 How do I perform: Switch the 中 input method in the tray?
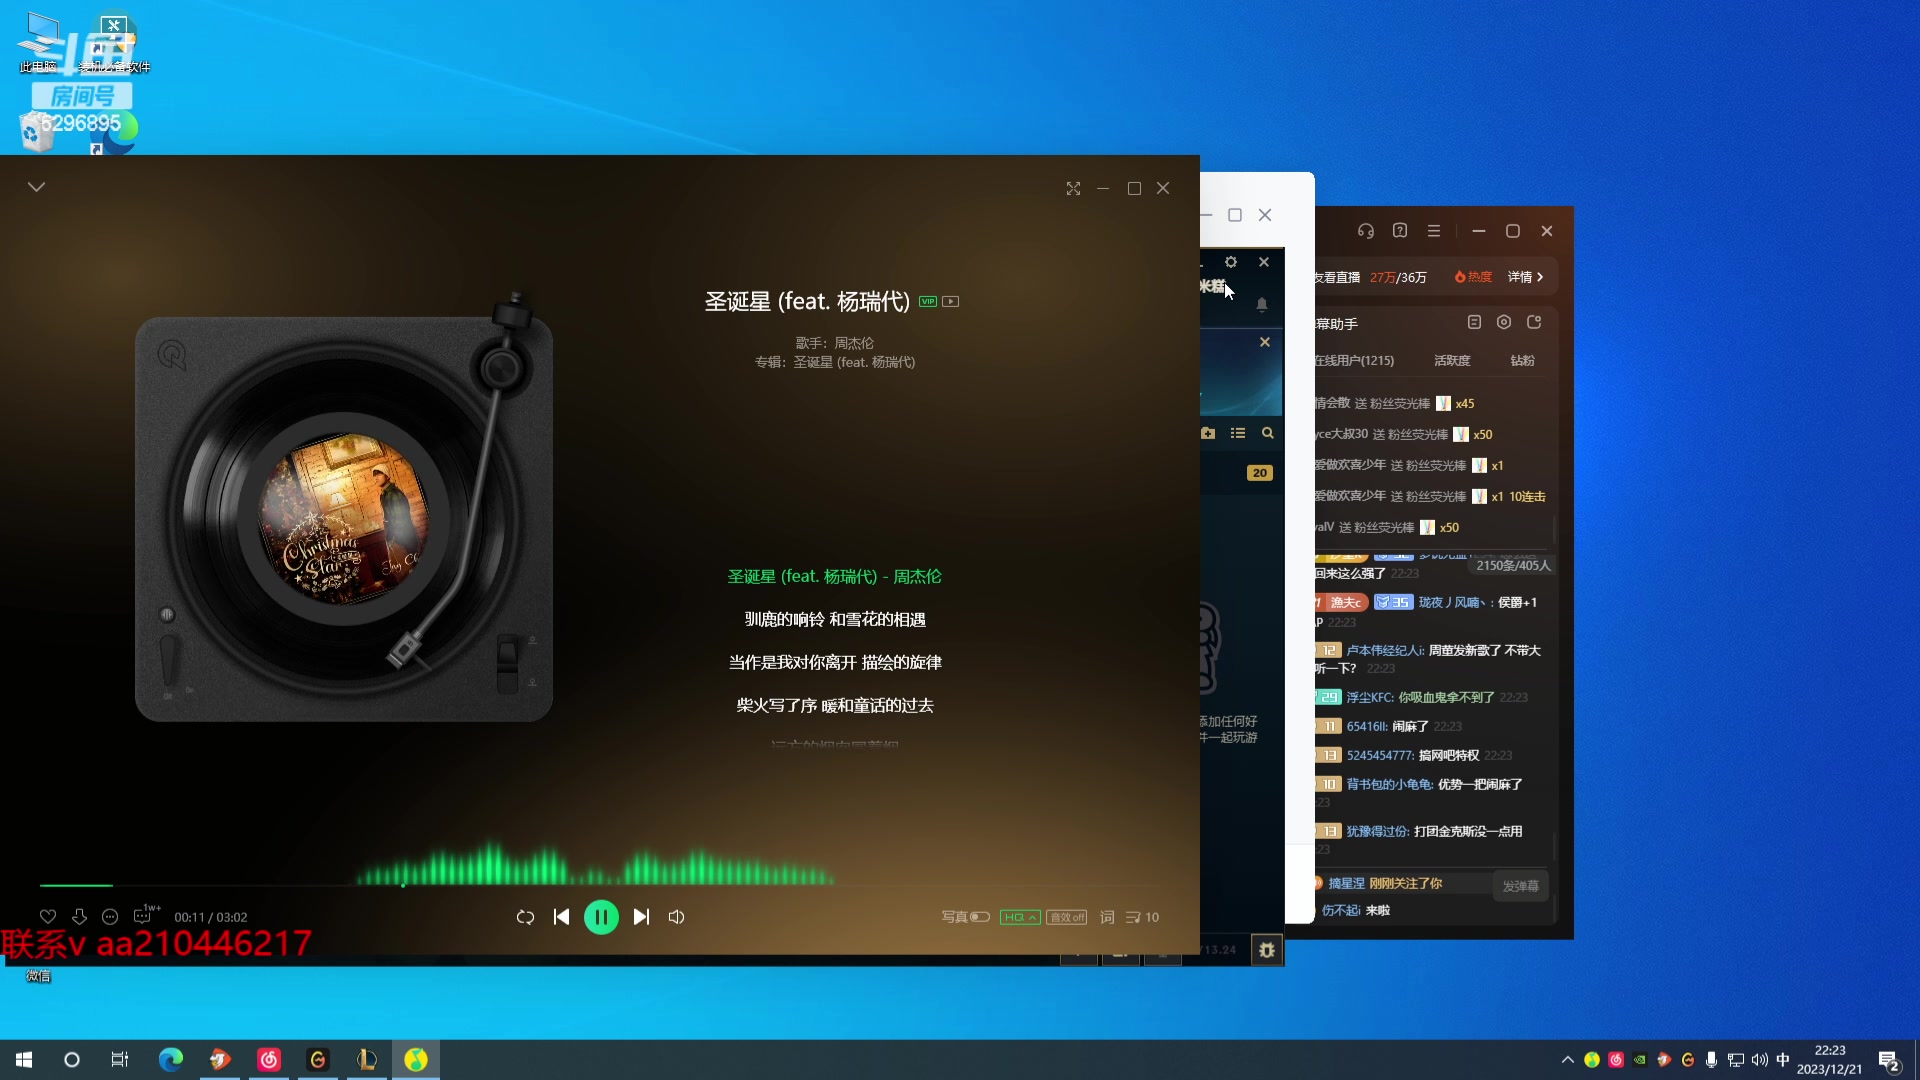1783,1060
